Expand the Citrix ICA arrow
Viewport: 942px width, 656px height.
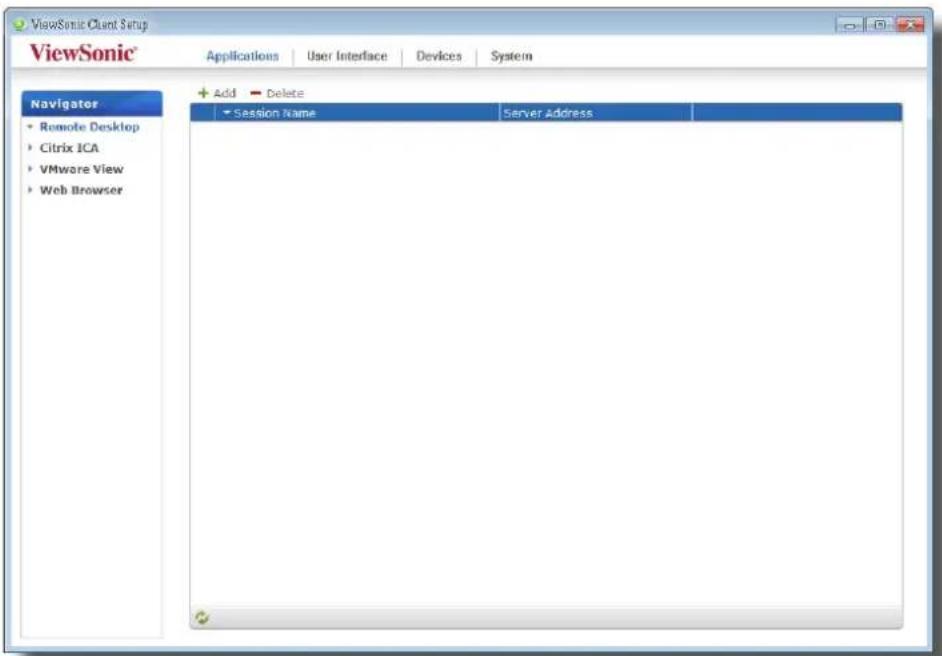[x=29, y=148]
